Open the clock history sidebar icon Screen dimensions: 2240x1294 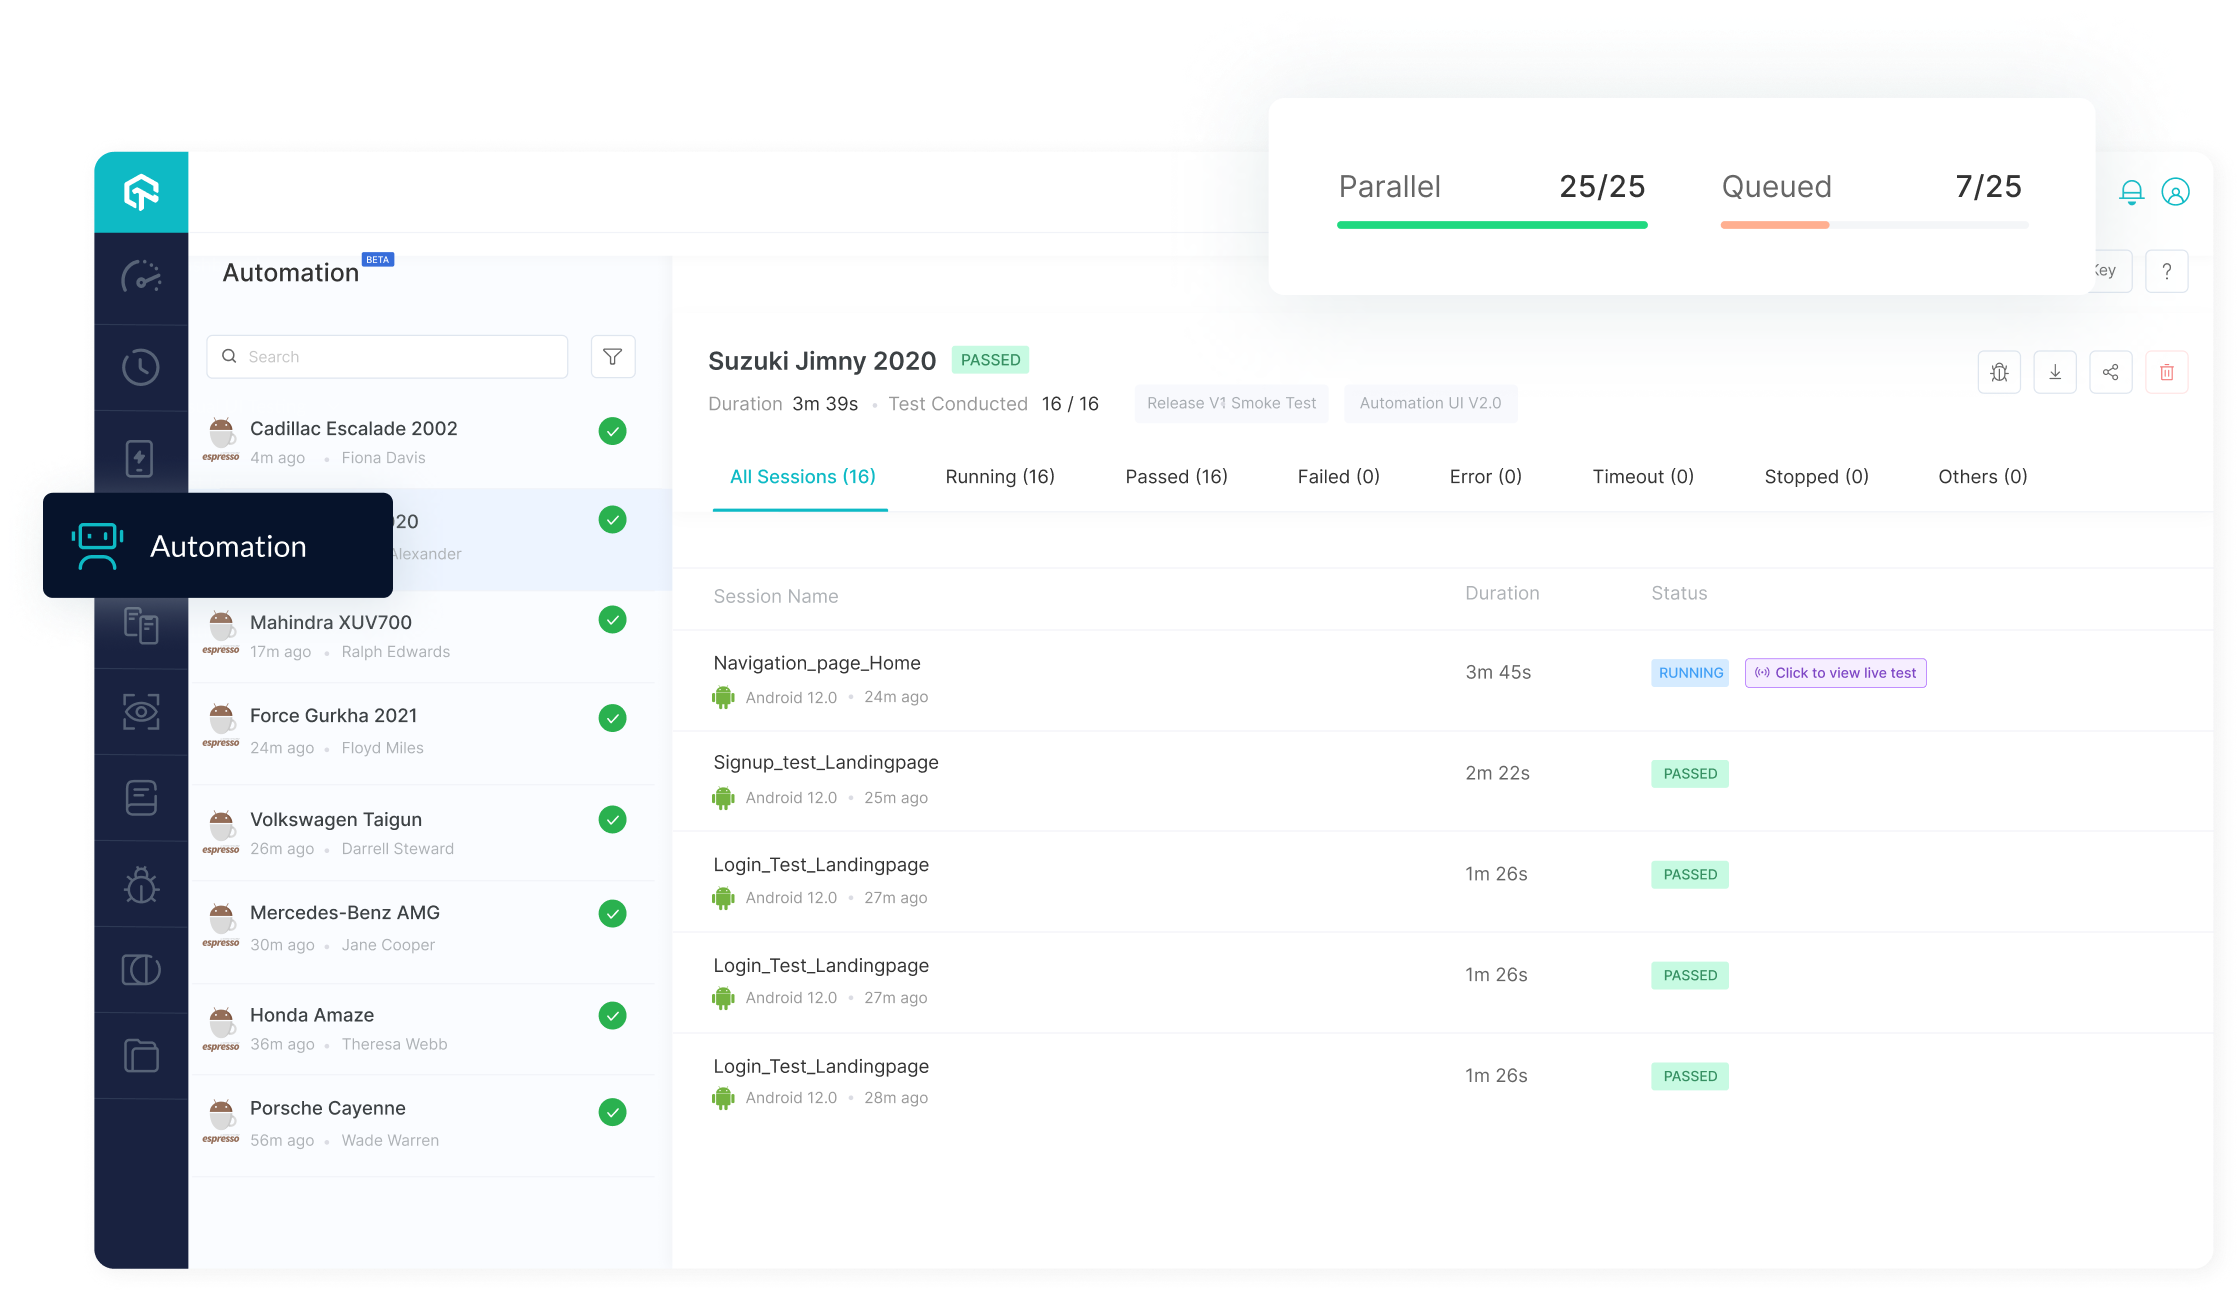pos(141,367)
